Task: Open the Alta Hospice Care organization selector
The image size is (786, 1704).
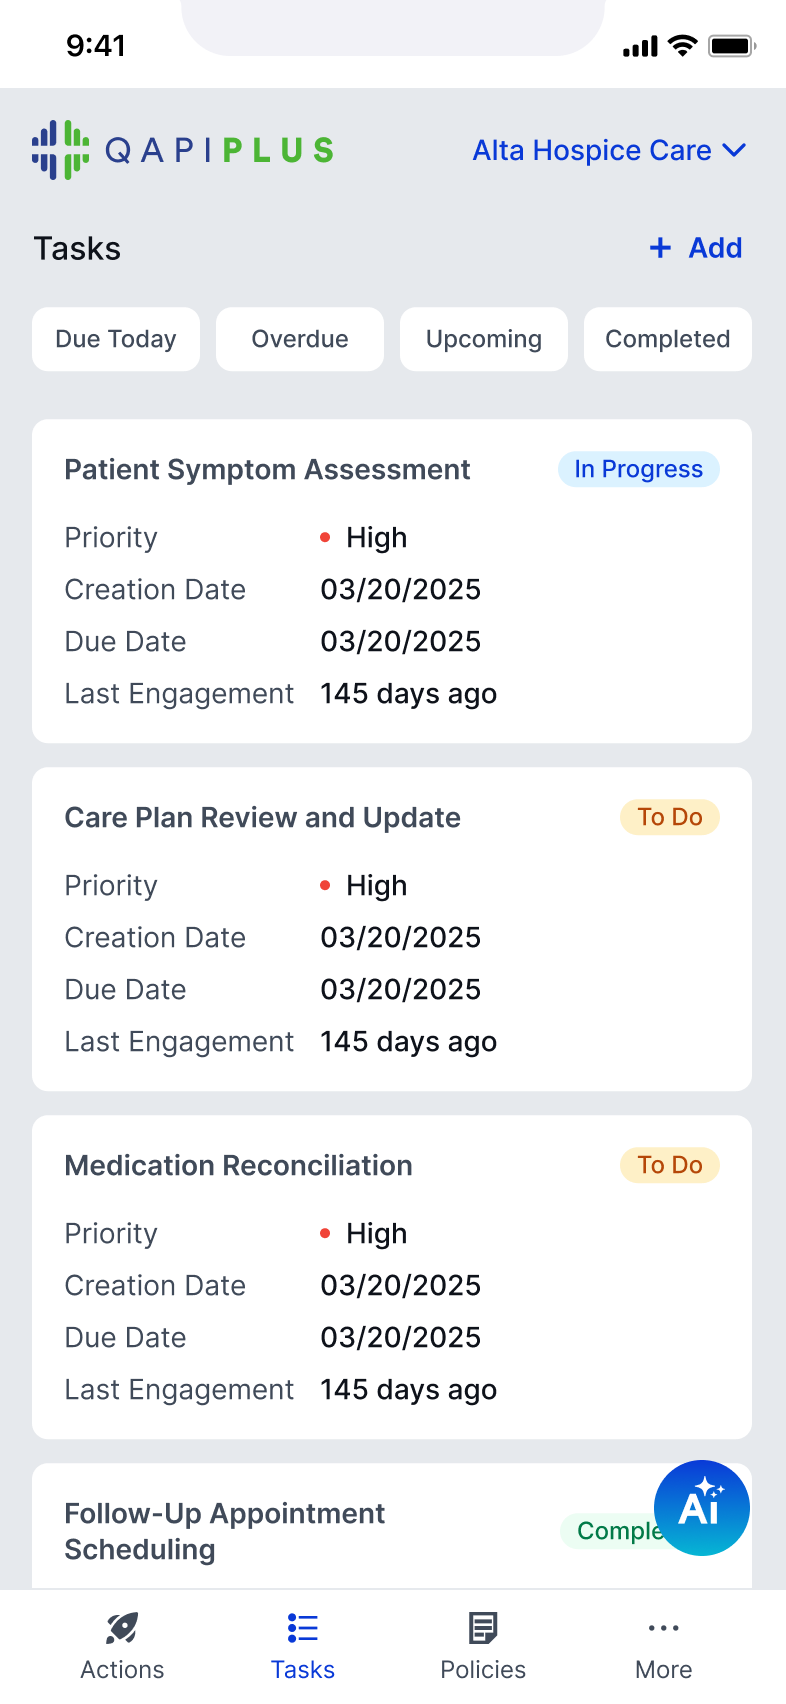Action: [x=610, y=150]
